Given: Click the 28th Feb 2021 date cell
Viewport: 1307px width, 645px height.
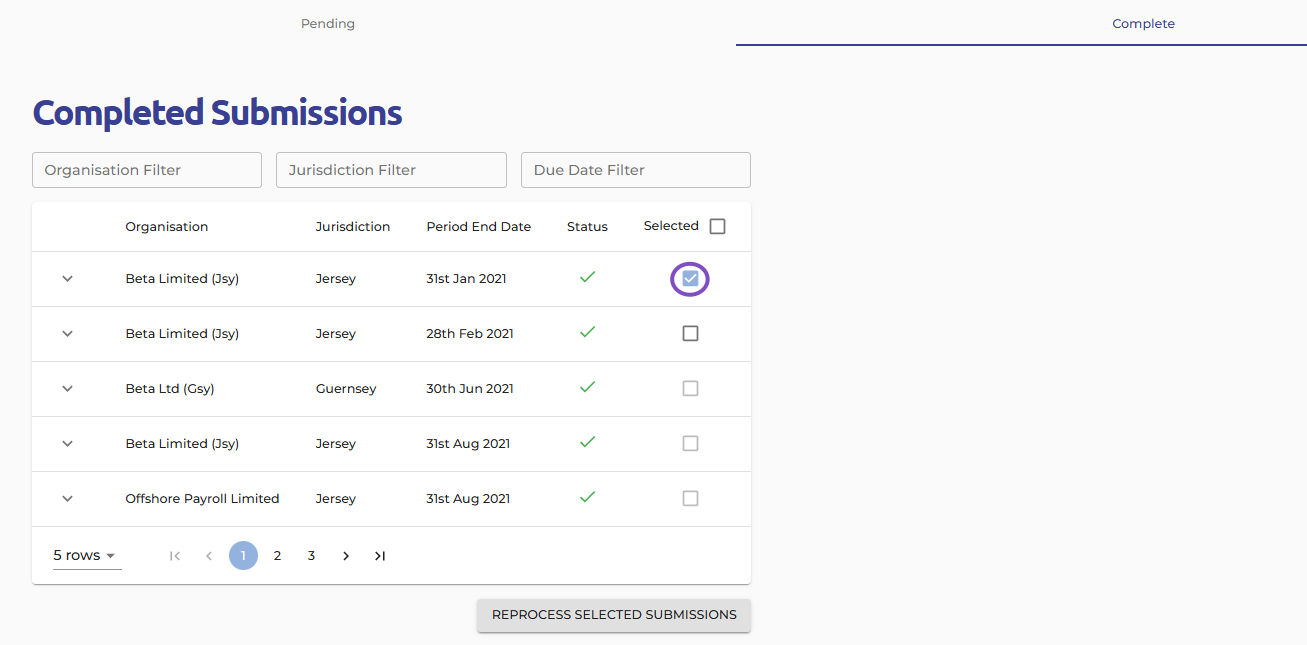Looking at the screenshot, I should (470, 334).
